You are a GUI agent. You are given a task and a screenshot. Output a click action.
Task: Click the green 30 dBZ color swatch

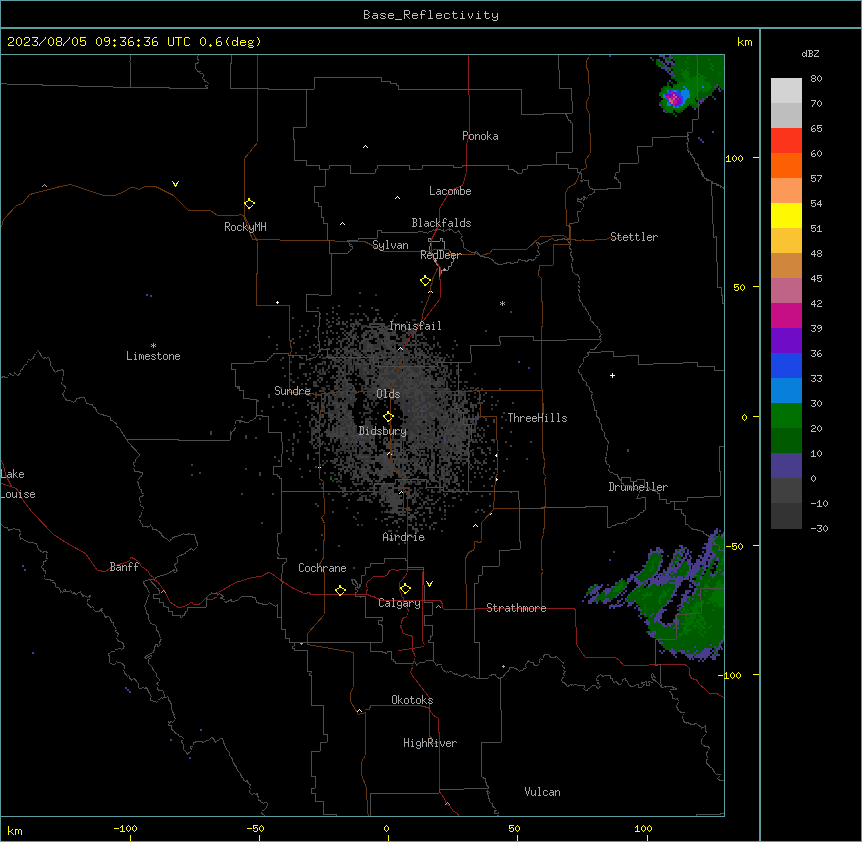786,416
